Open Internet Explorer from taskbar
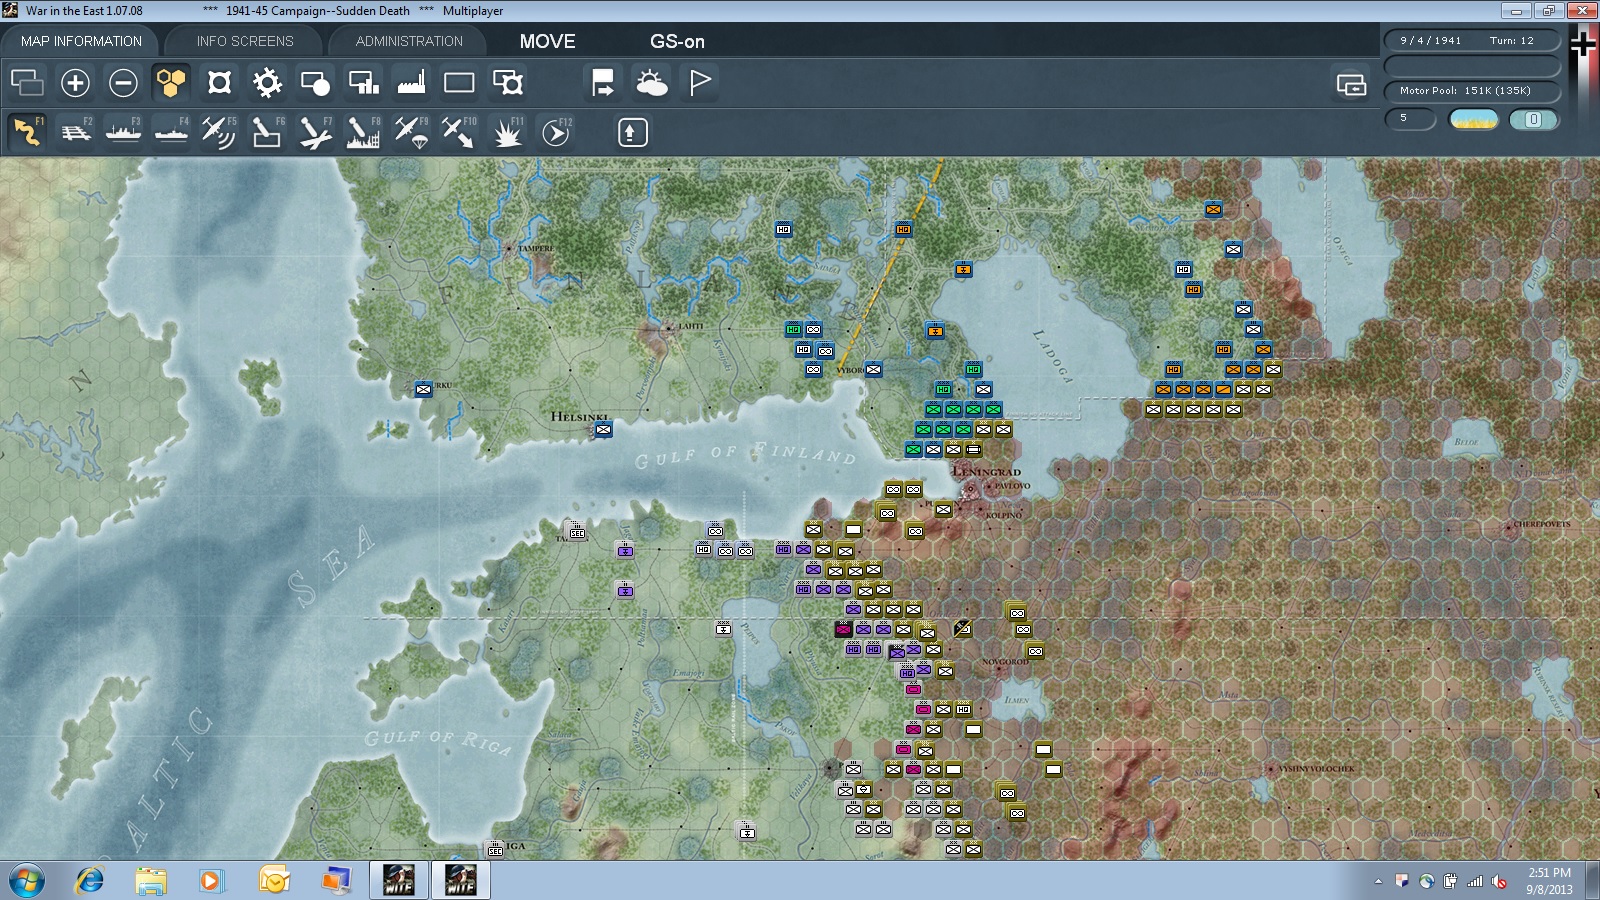 point(90,880)
